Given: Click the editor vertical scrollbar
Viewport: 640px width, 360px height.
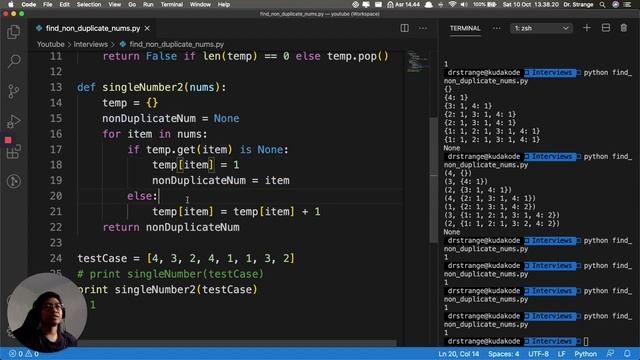Looking at the screenshot, I should 433,180.
